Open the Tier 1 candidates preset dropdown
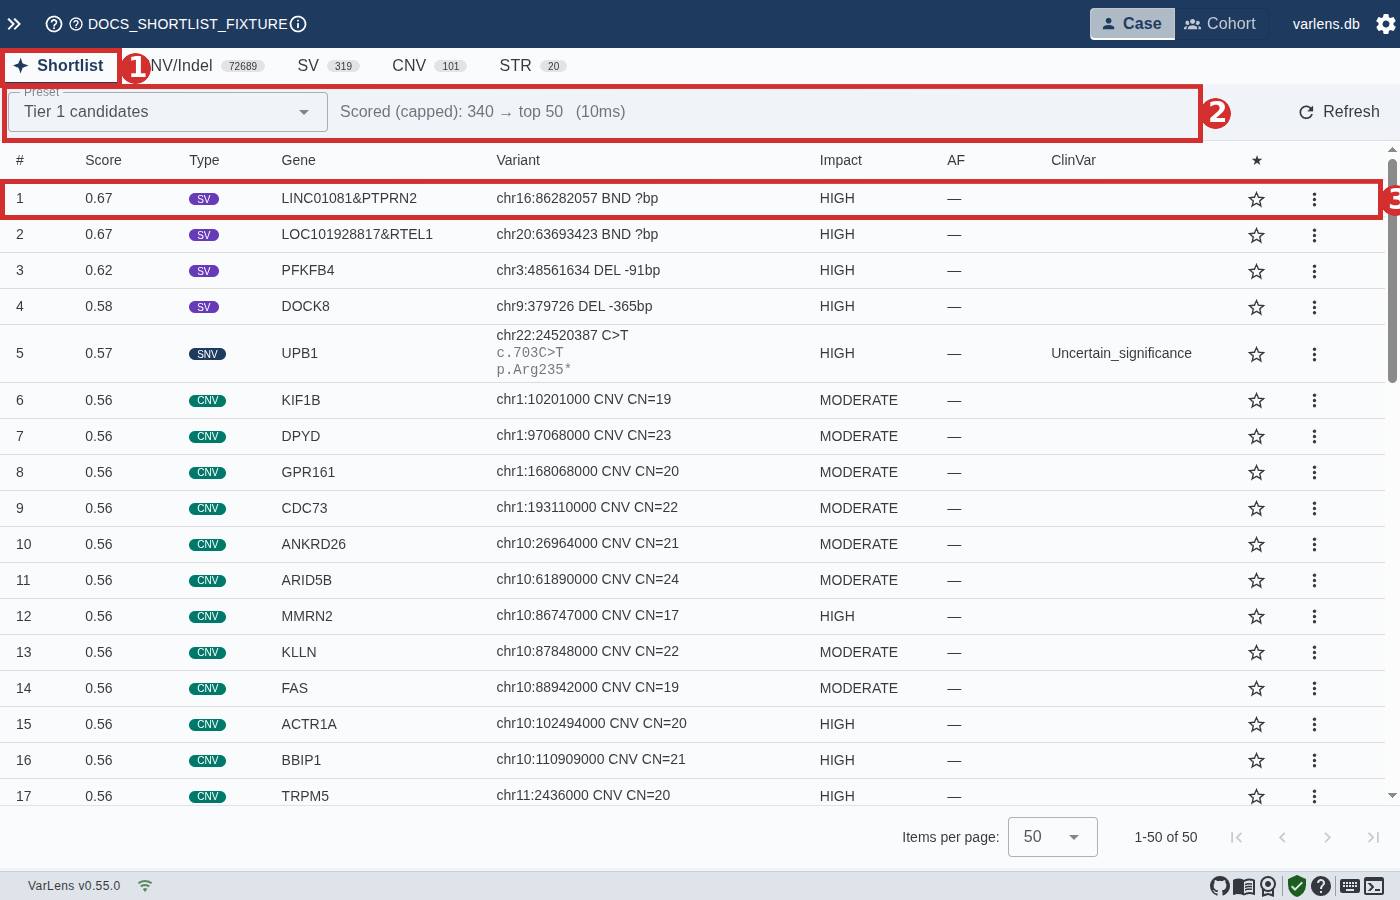The image size is (1400, 900). [x=168, y=112]
